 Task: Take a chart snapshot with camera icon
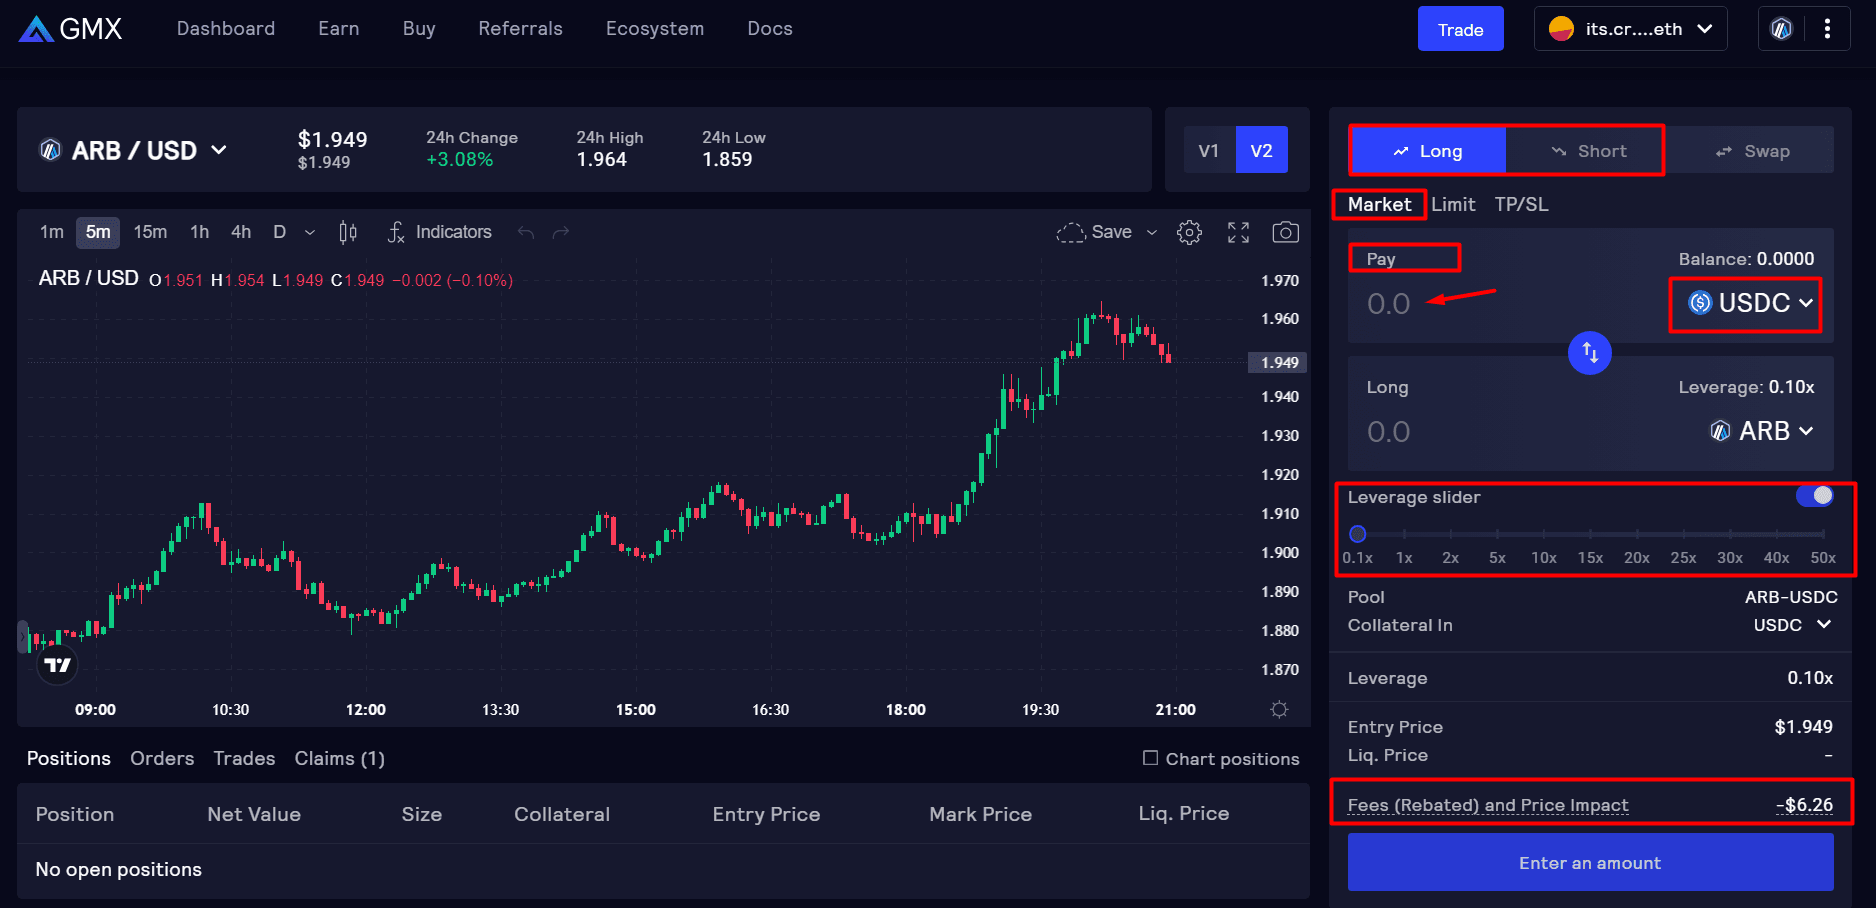coord(1285,232)
